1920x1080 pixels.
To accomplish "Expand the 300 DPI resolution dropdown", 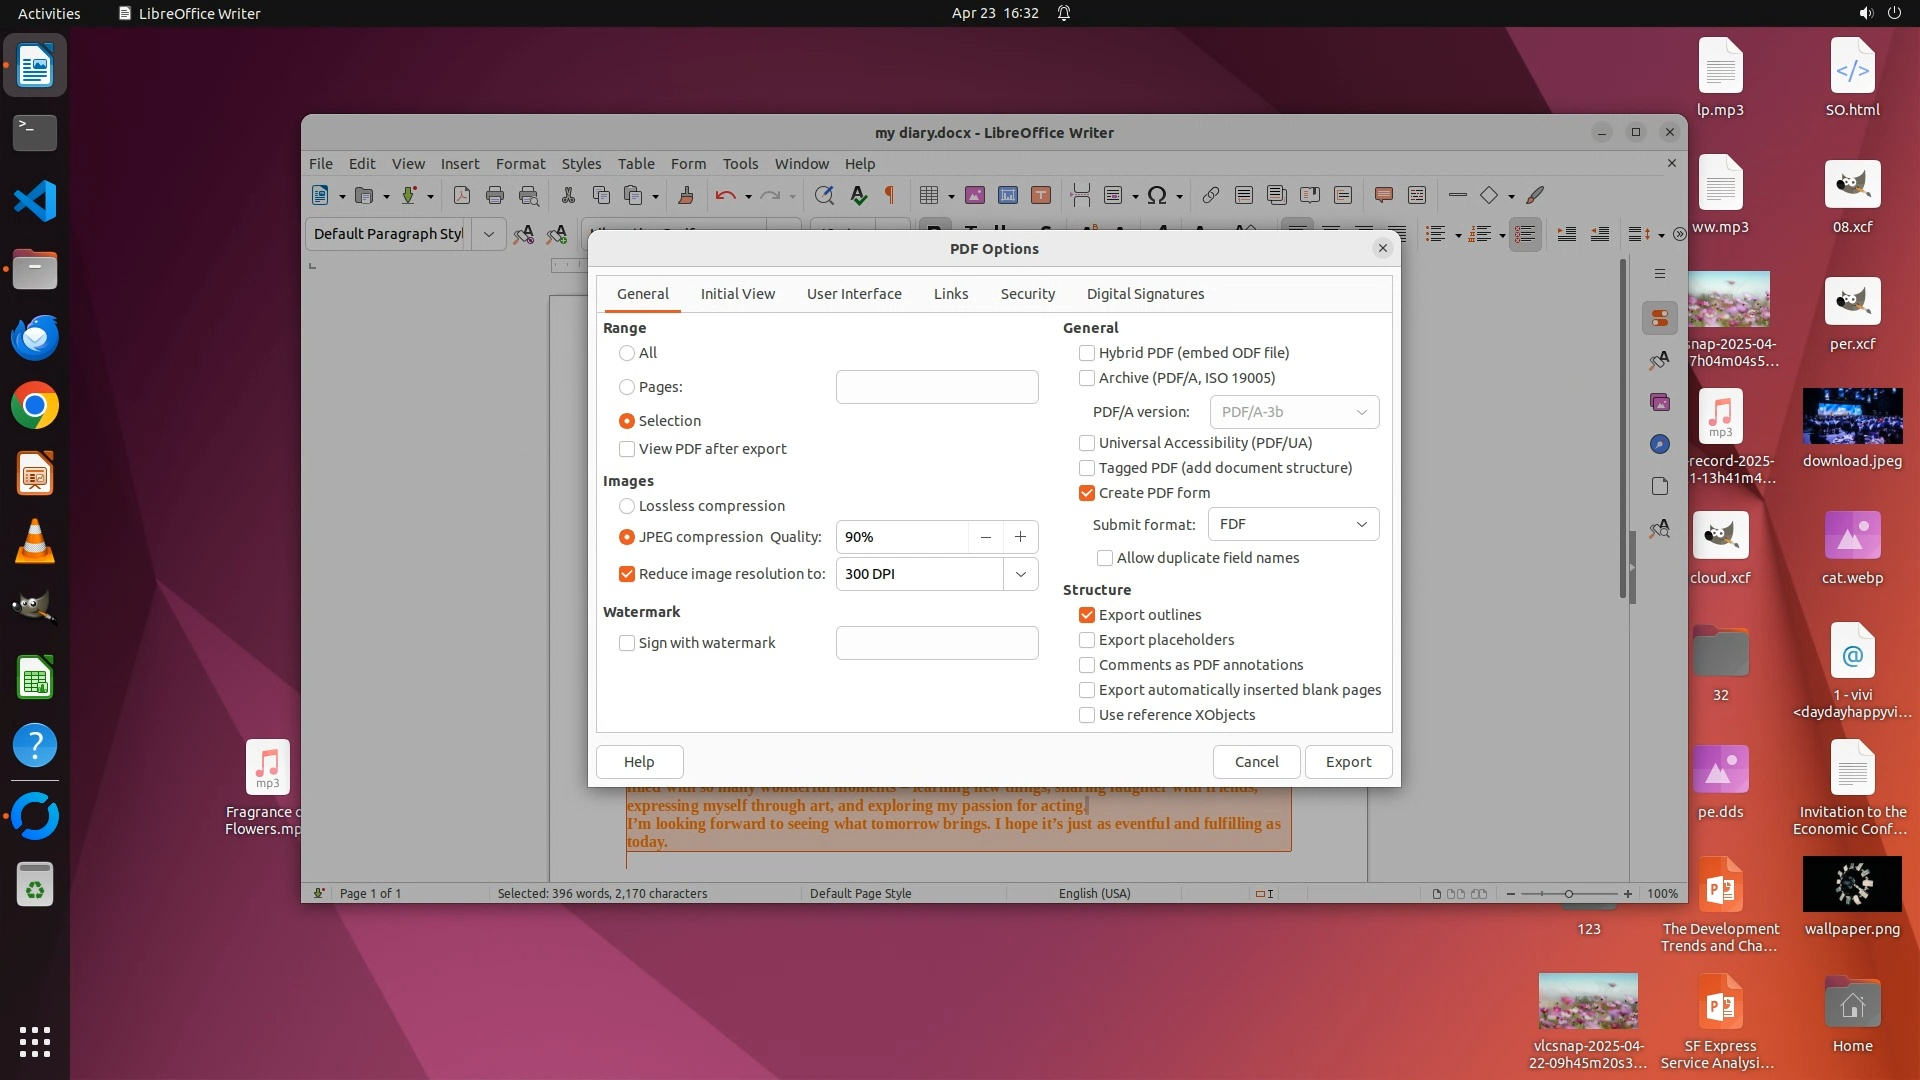I will (x=1020, y=574).
